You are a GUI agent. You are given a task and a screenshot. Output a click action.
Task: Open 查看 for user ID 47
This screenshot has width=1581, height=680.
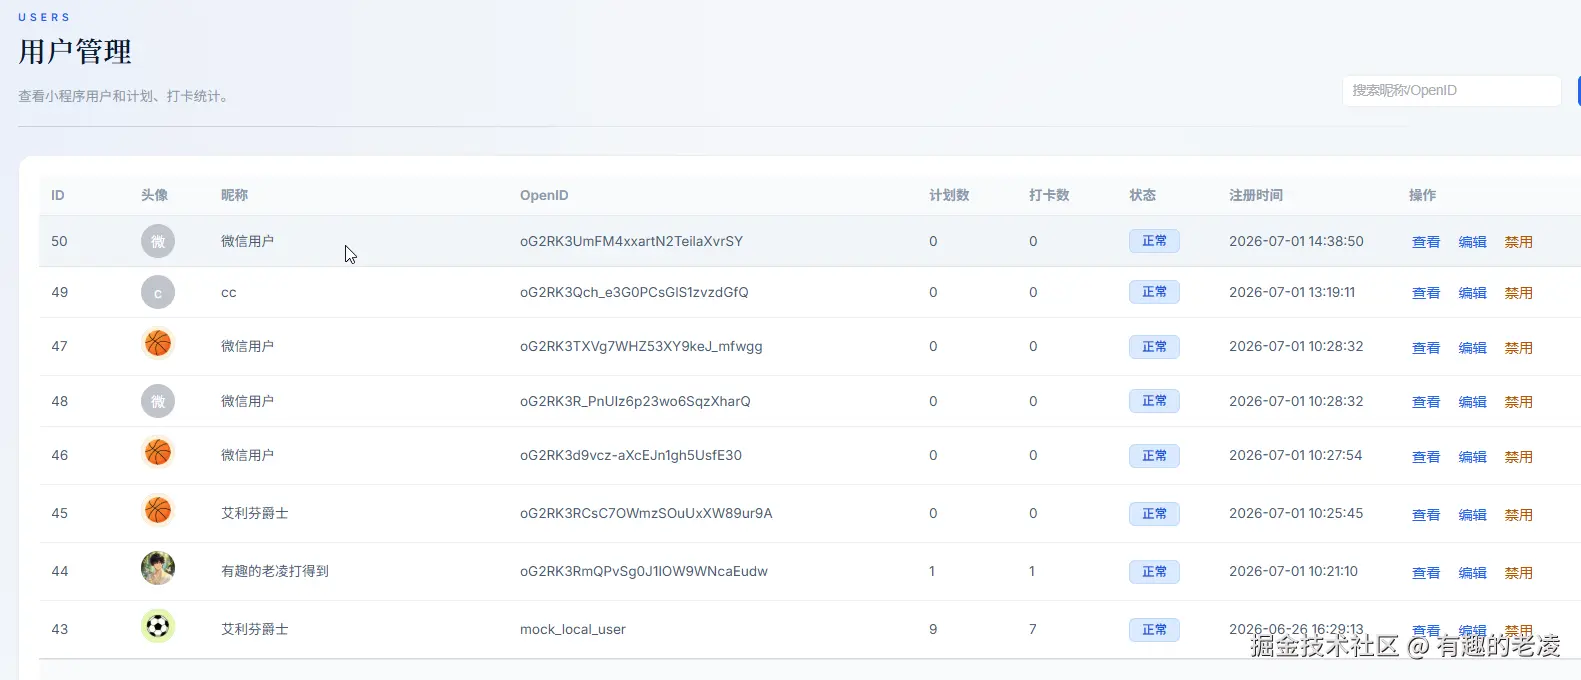[1426, 348]
